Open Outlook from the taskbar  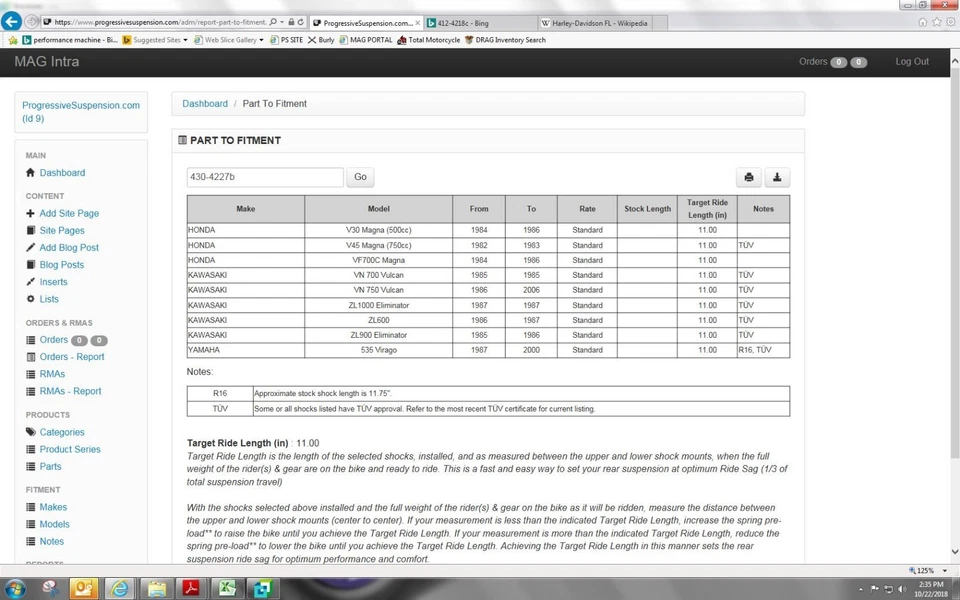tap(84, 588)
